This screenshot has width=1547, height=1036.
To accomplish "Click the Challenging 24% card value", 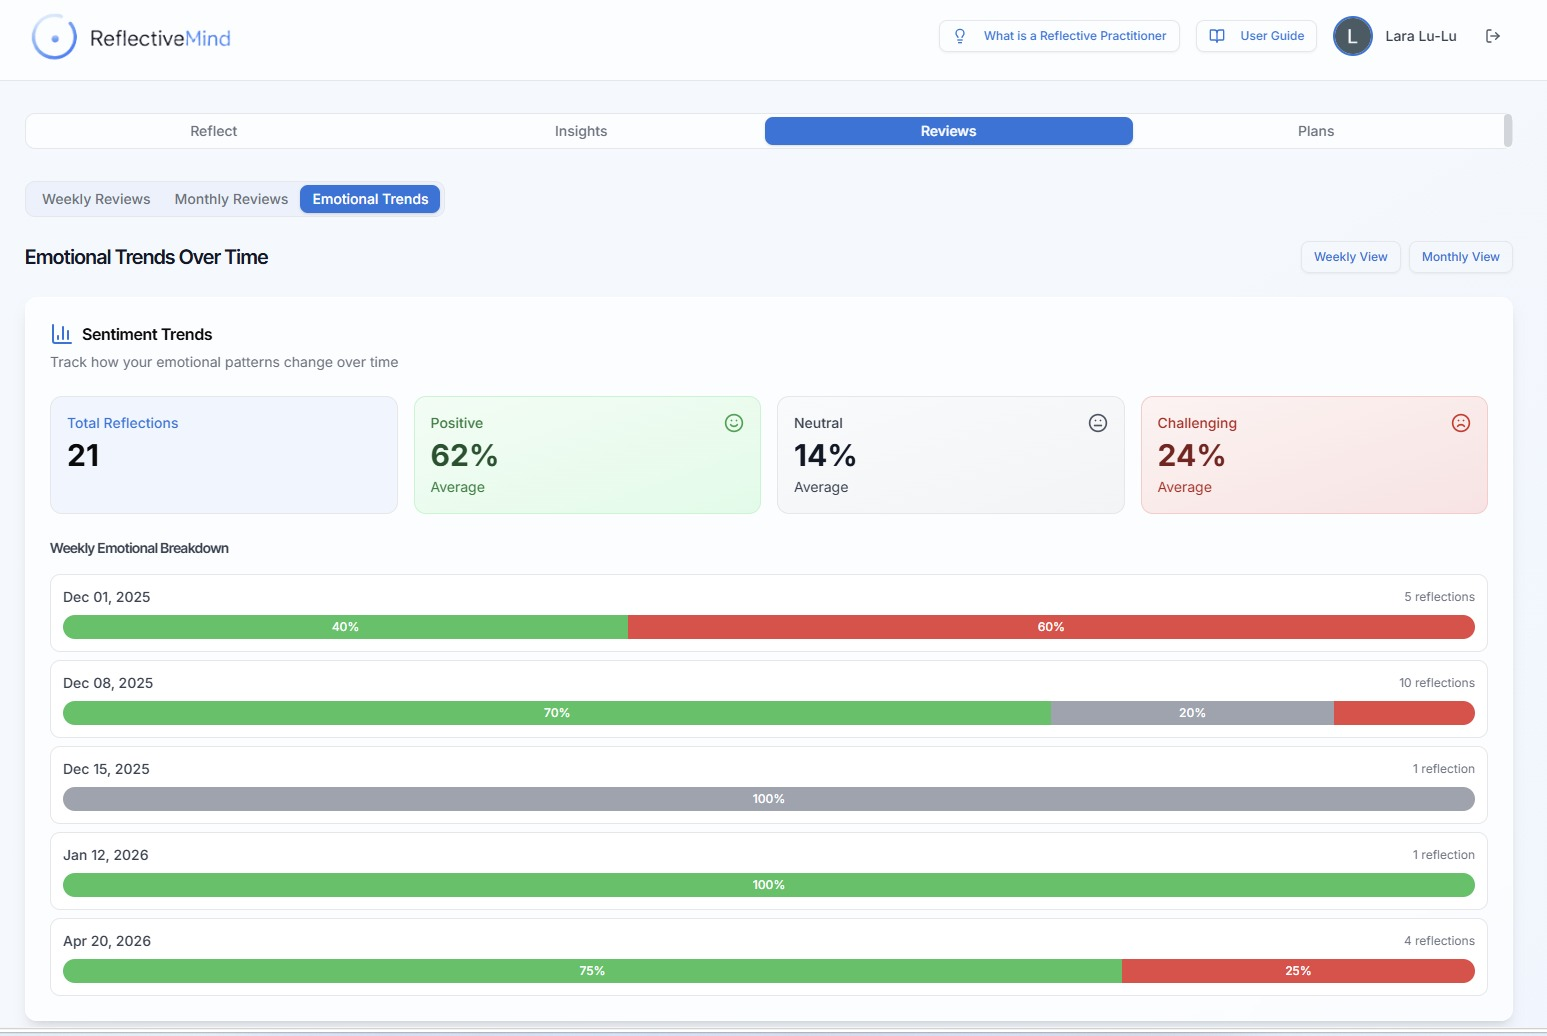I will click(1191, 455).
